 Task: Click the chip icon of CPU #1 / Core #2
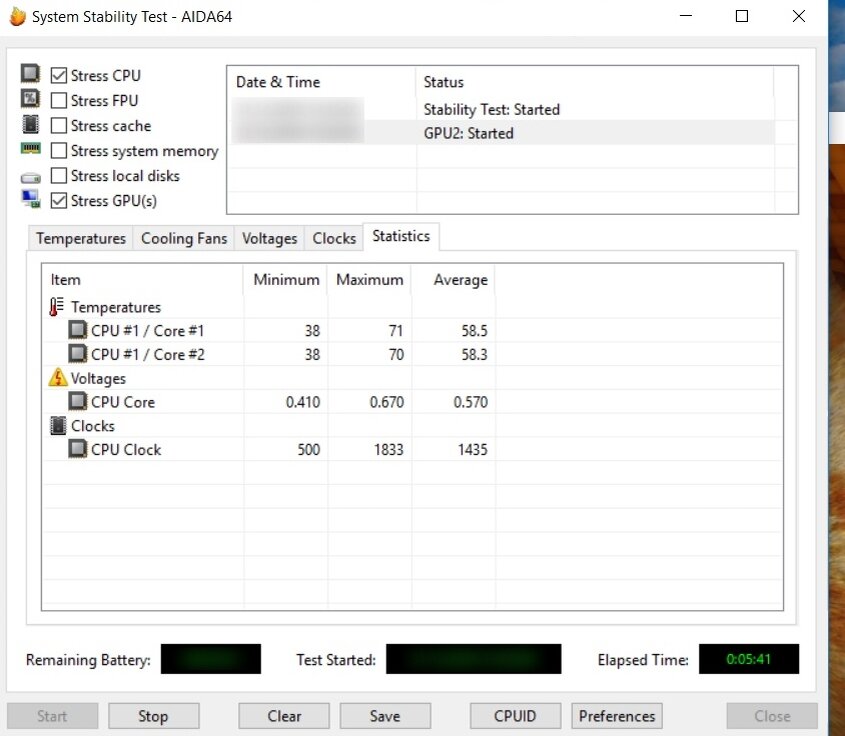point(78,353)
